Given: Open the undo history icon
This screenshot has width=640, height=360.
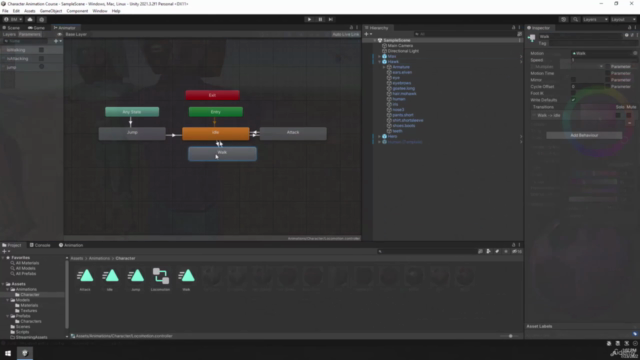Looking at the screenshot, I should [564, 19].
